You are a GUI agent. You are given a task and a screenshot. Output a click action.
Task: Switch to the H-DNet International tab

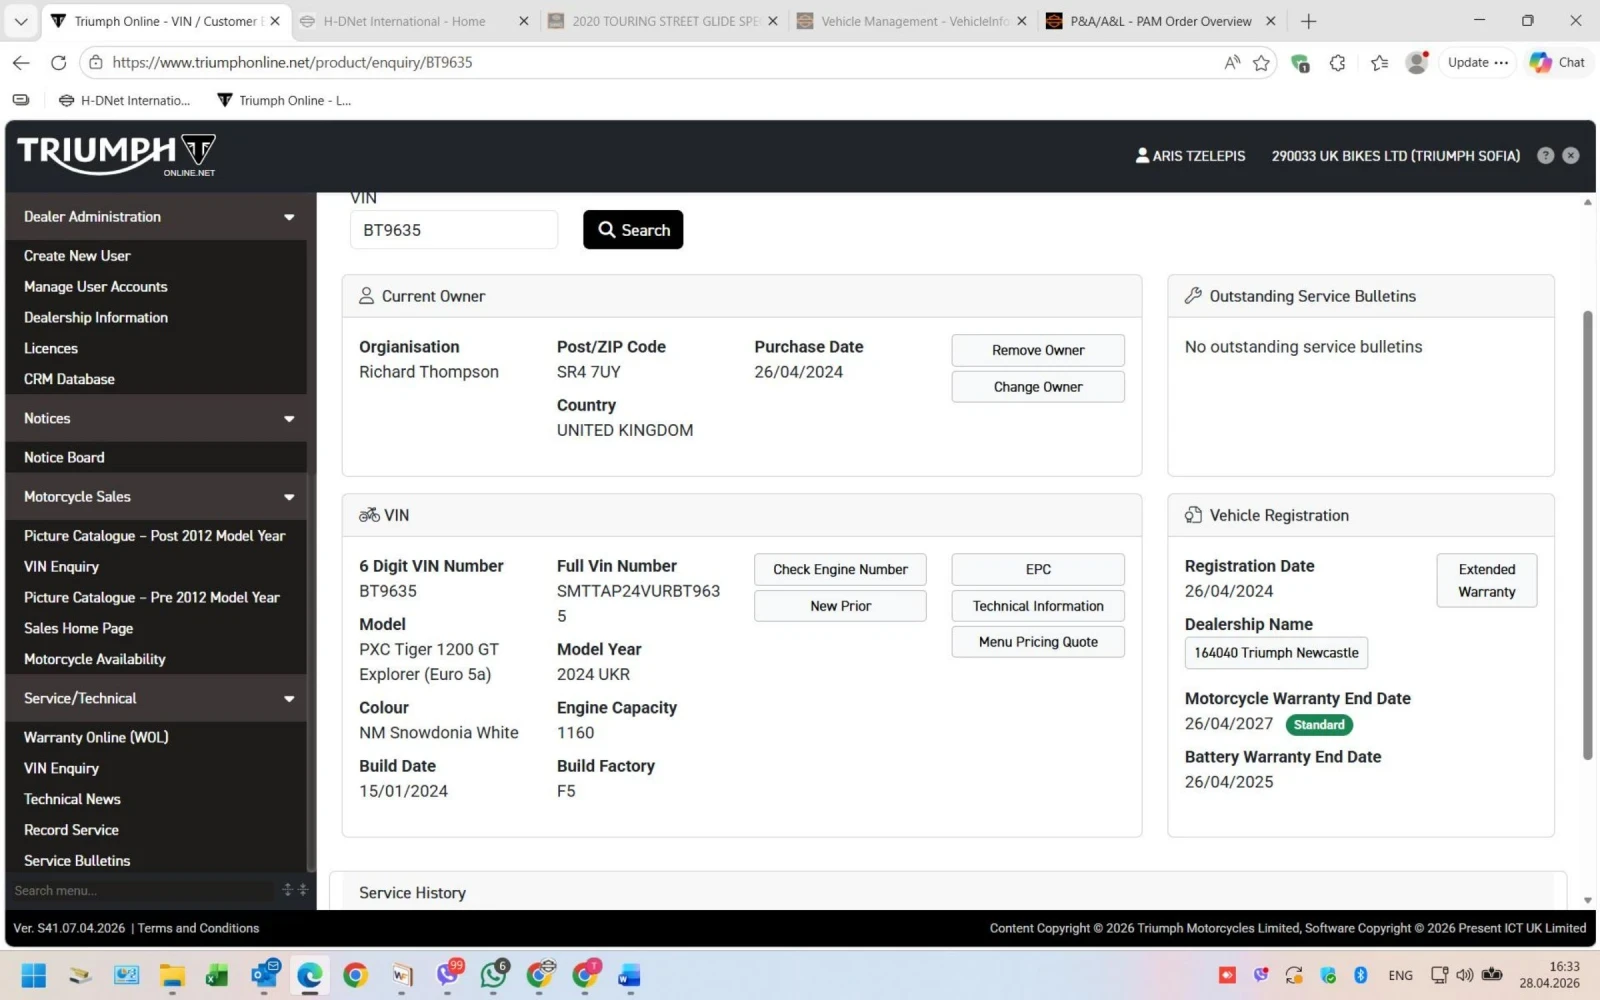[404, 21]
